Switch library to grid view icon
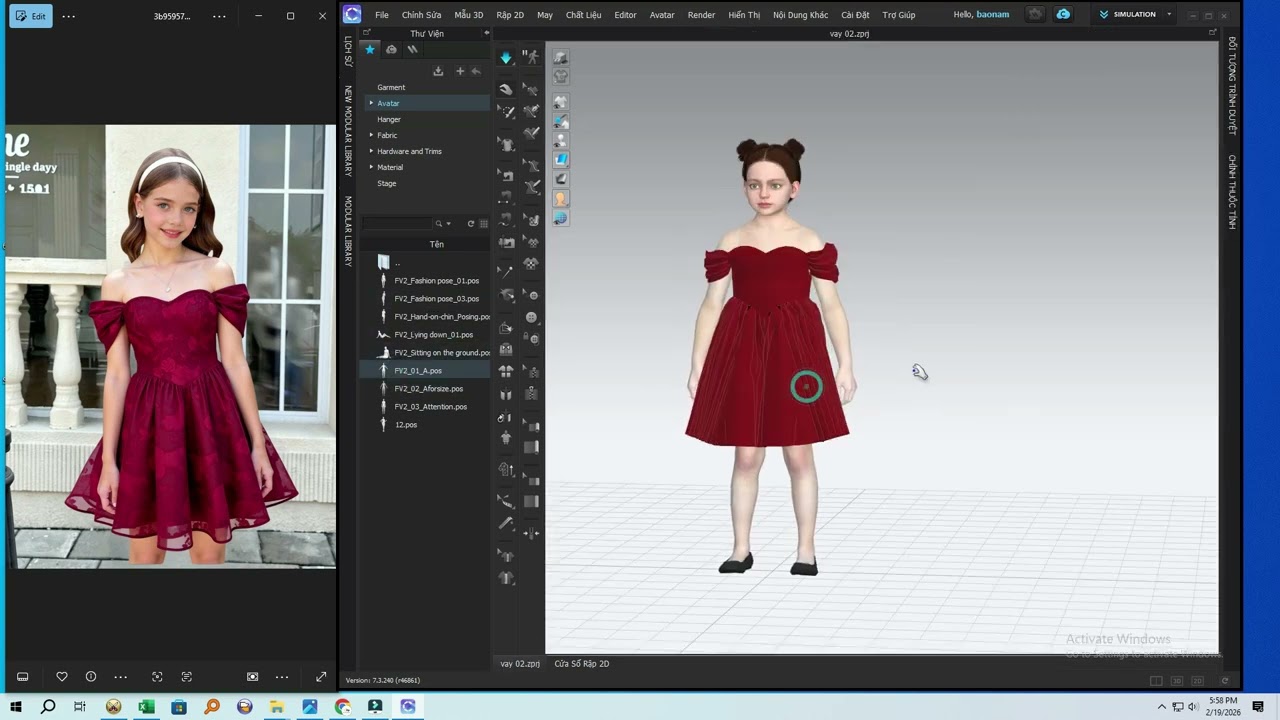1280x720 pixels. (484, 224)
